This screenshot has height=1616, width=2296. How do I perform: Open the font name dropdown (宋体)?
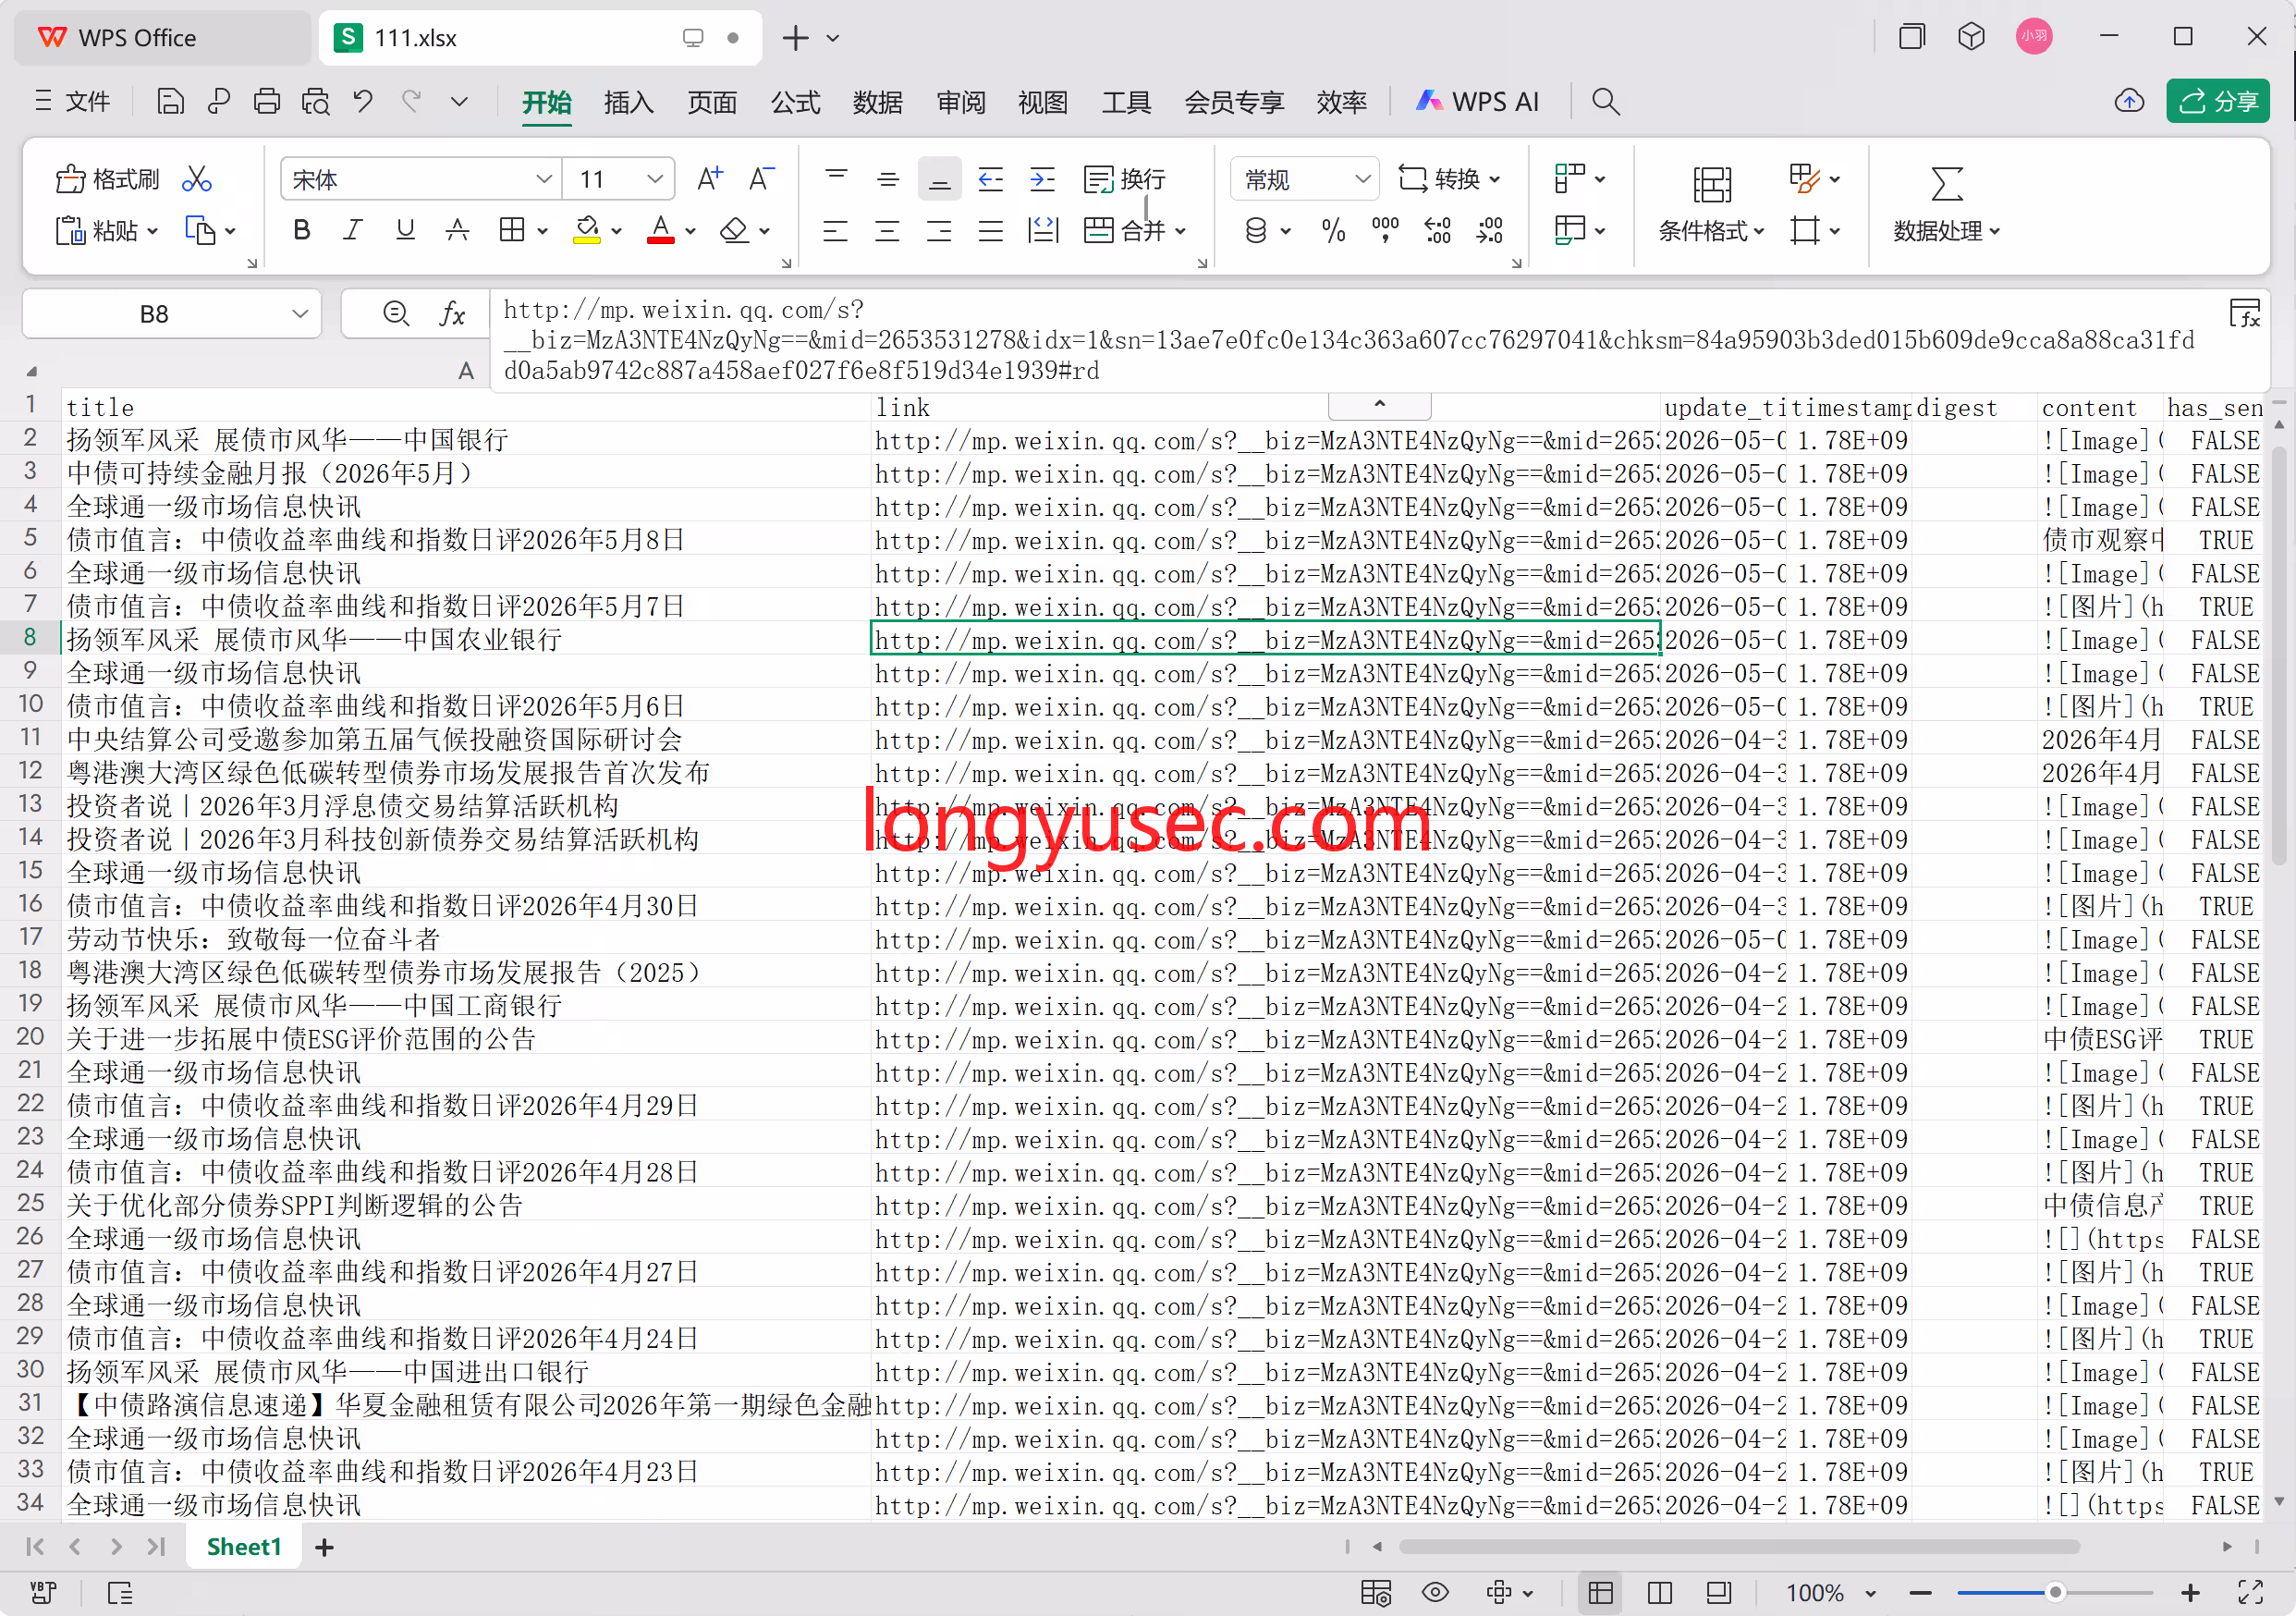543,179
